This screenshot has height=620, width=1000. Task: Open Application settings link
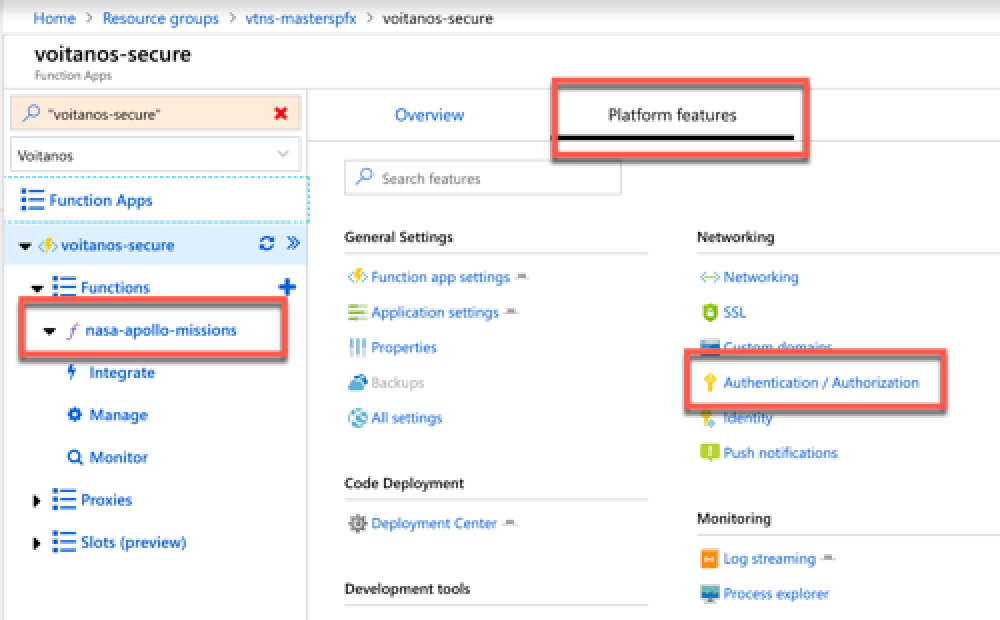(435, 313)
